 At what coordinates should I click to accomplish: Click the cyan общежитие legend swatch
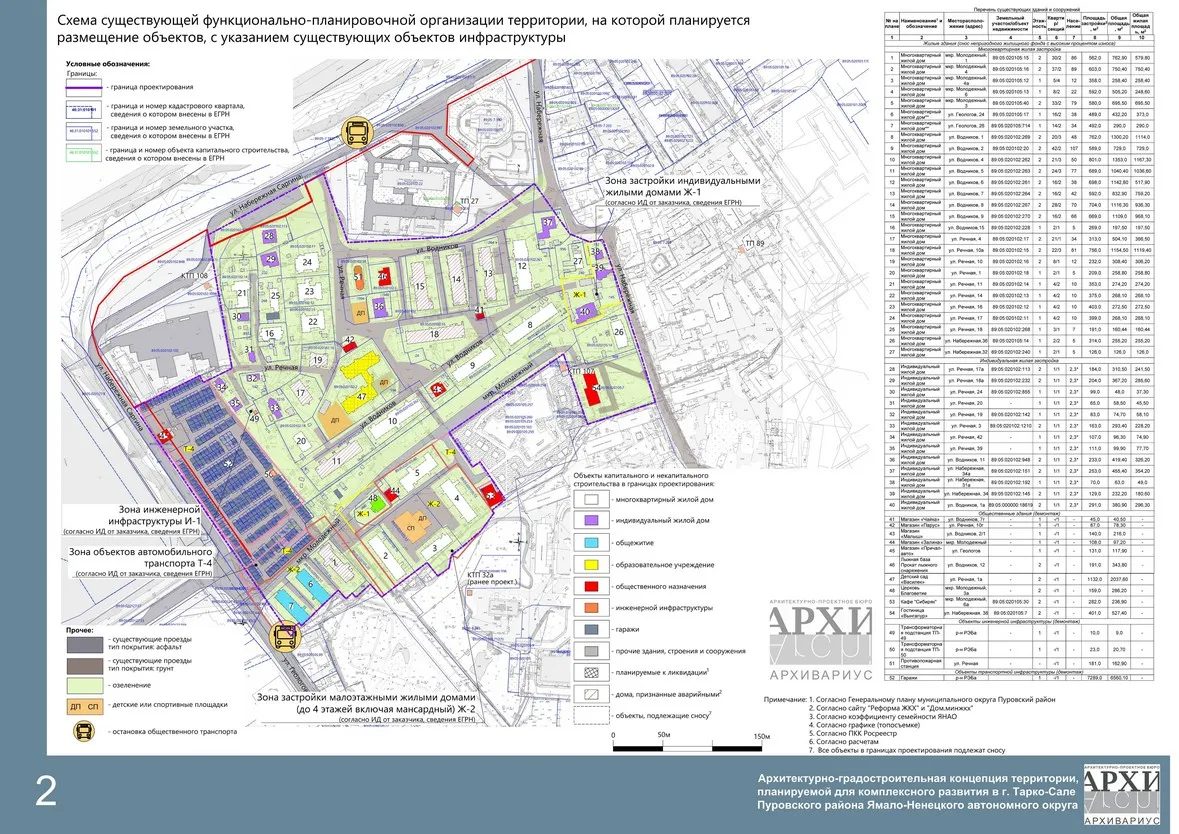593,542
